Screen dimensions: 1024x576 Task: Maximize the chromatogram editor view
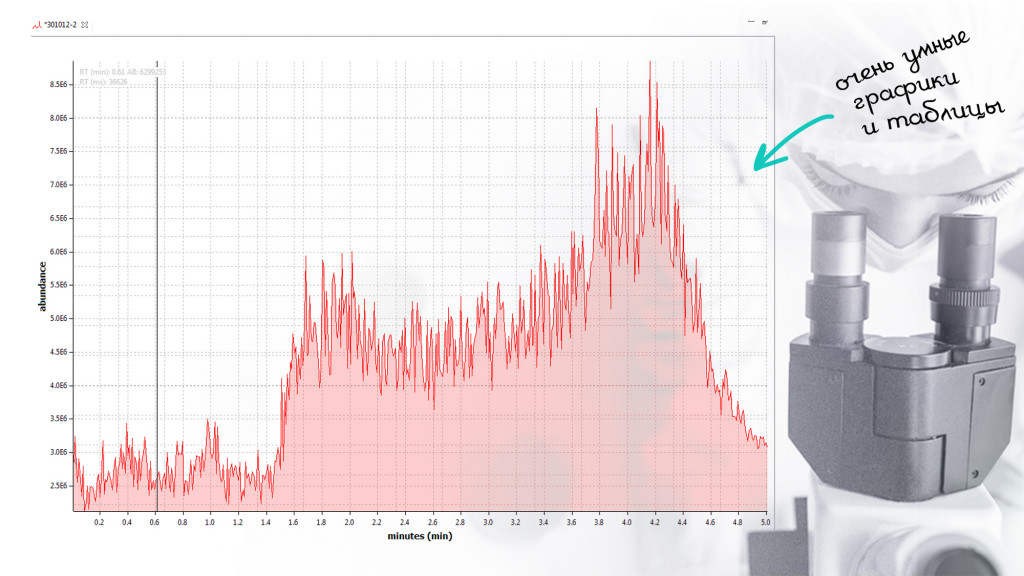765,21
